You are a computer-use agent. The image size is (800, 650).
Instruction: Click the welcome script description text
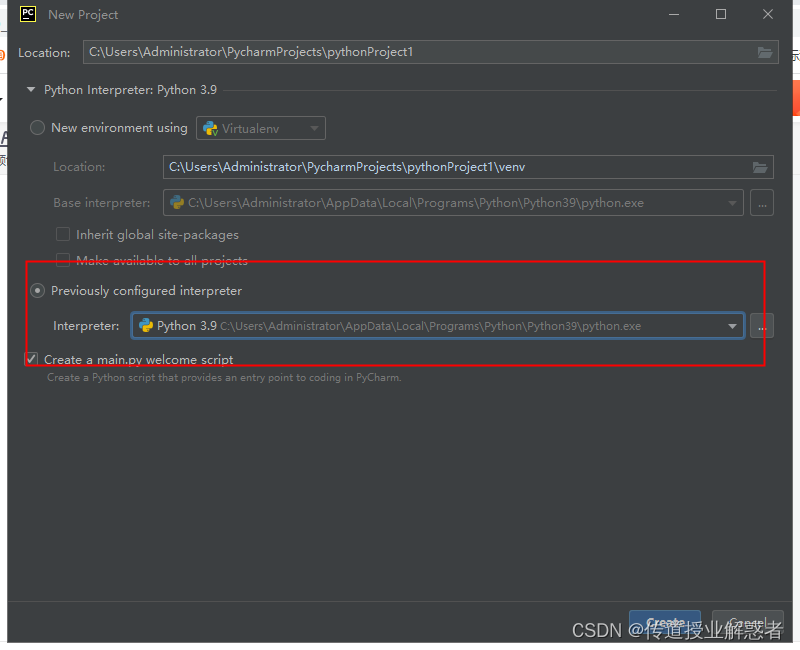point(224,378)
